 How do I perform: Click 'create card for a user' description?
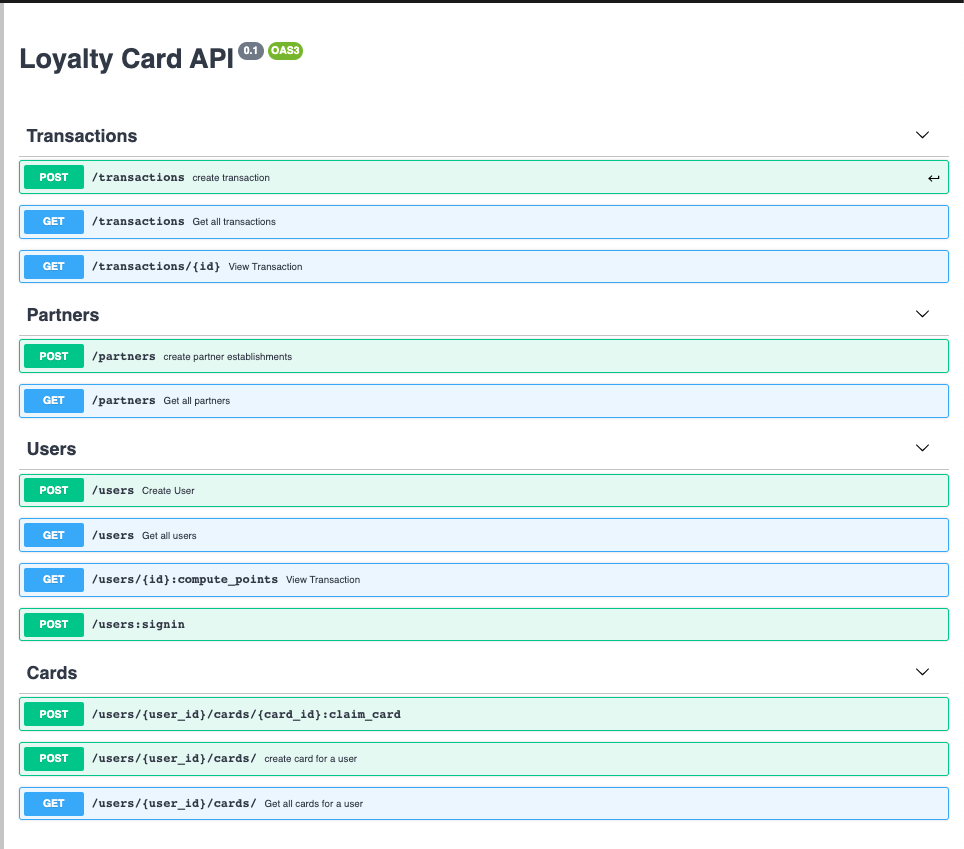click(310, 759)
